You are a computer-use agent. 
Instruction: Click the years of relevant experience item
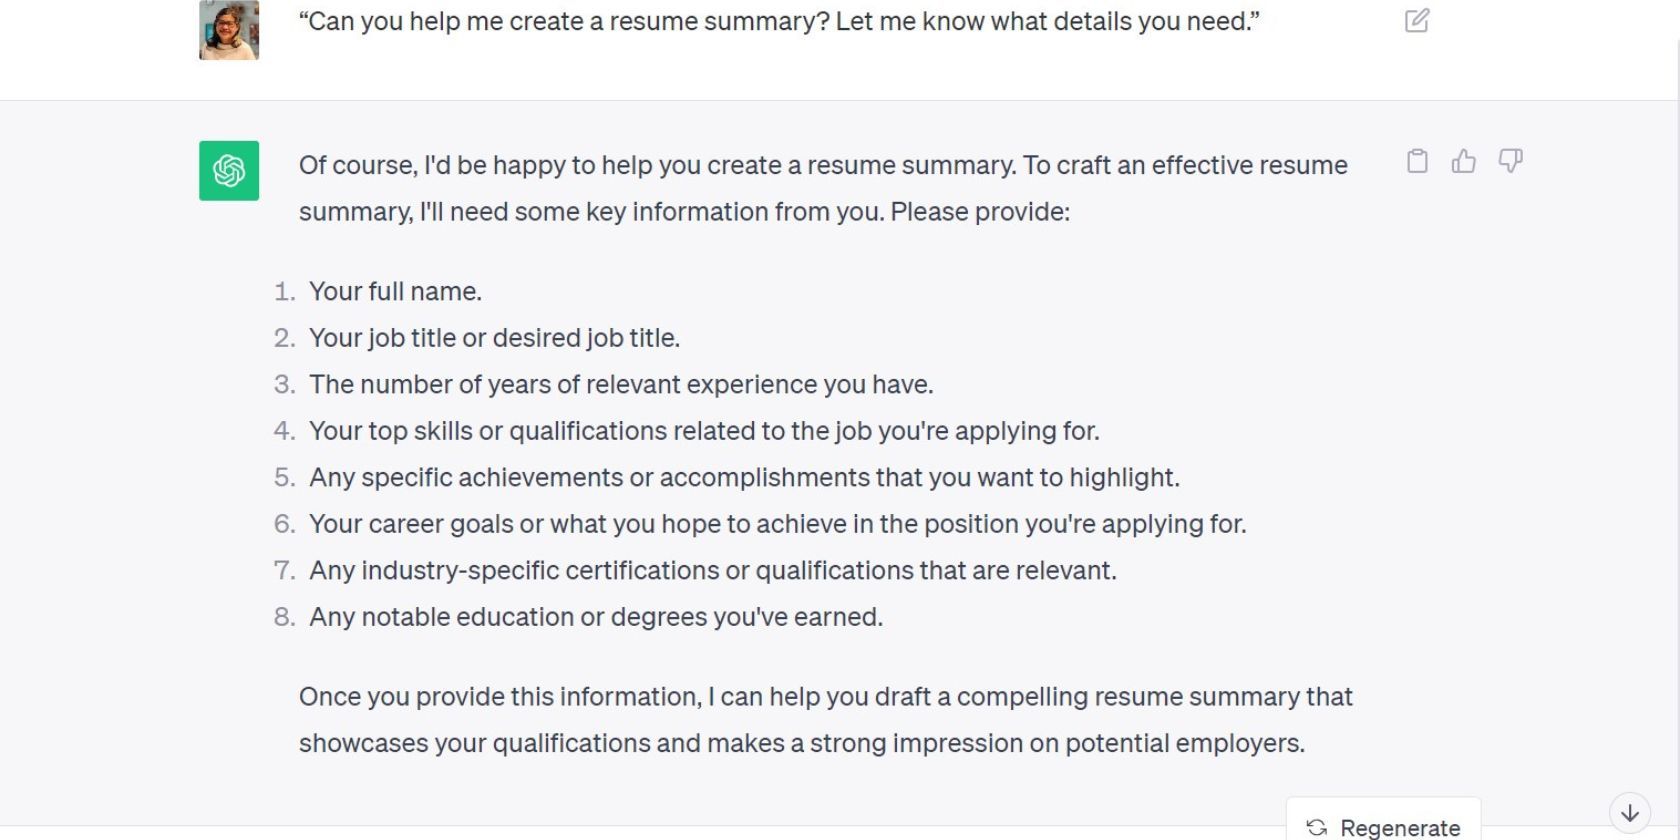(621, 384)
